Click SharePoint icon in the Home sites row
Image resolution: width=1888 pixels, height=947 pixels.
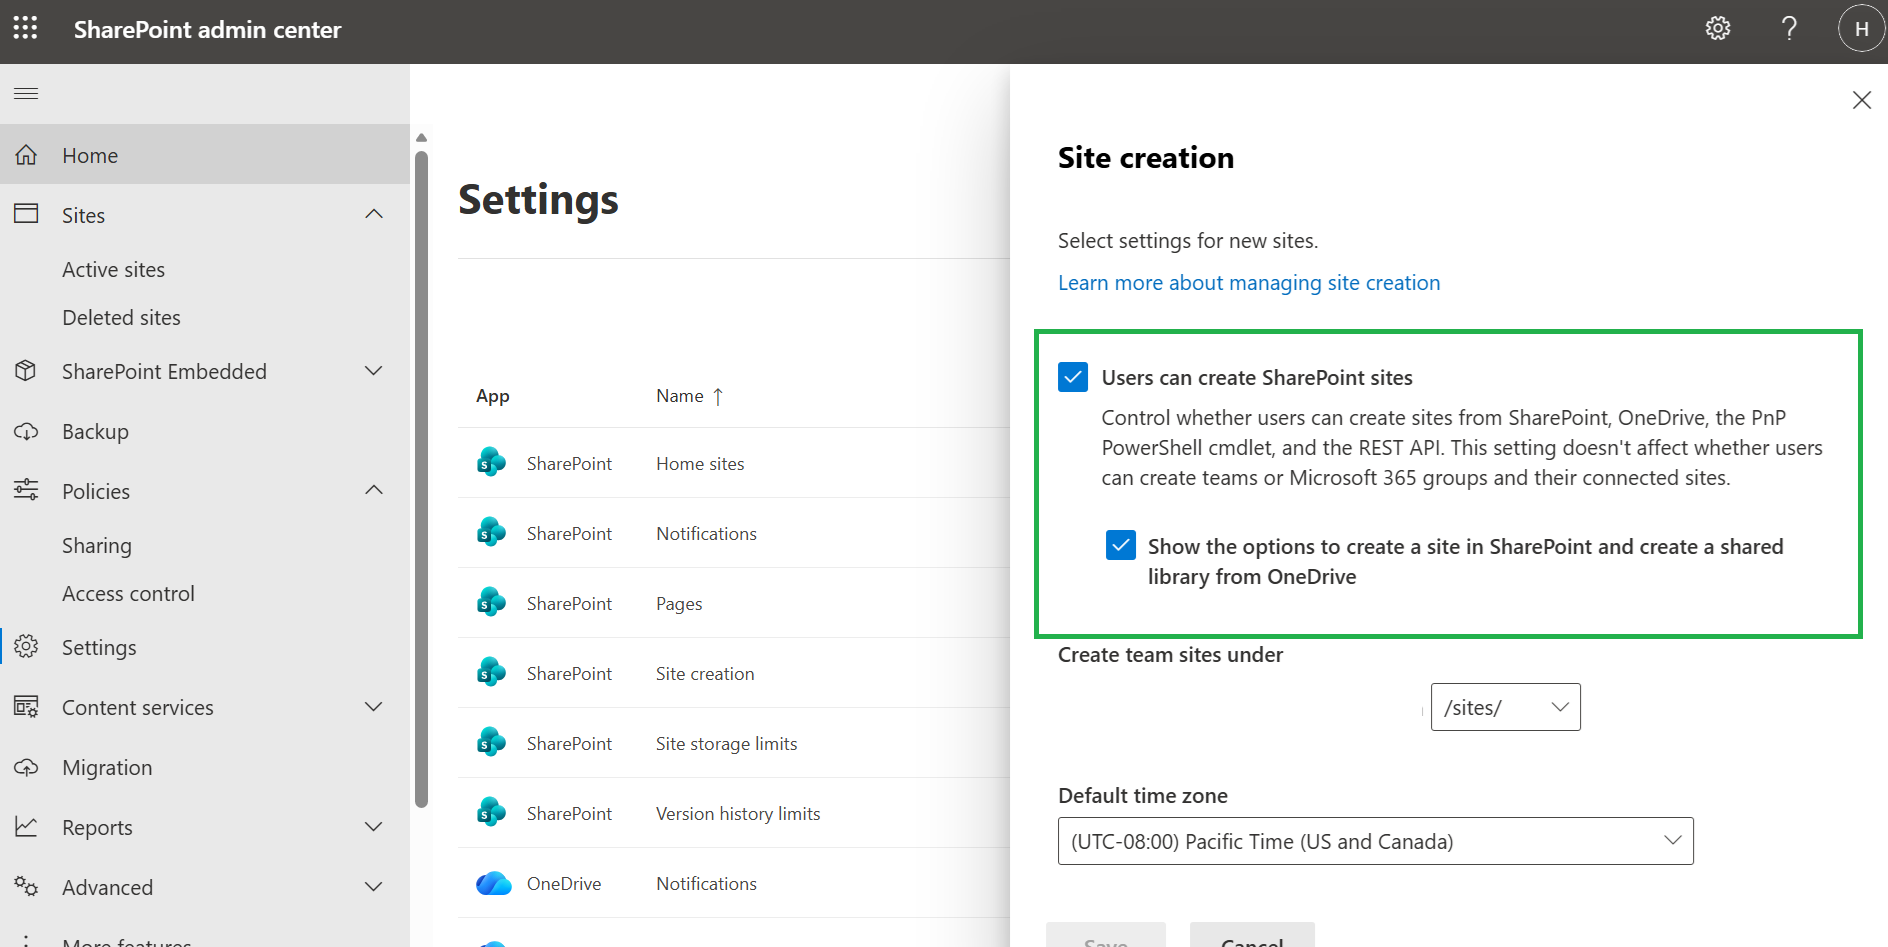pyautogui.click(x=491, y=462)
